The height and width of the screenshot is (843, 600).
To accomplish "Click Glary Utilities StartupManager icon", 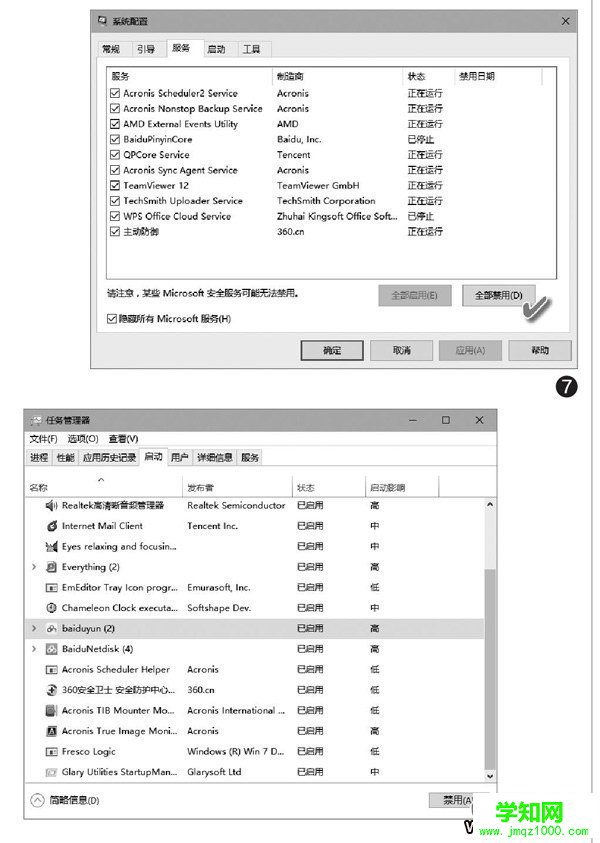I will click(52, 772).
